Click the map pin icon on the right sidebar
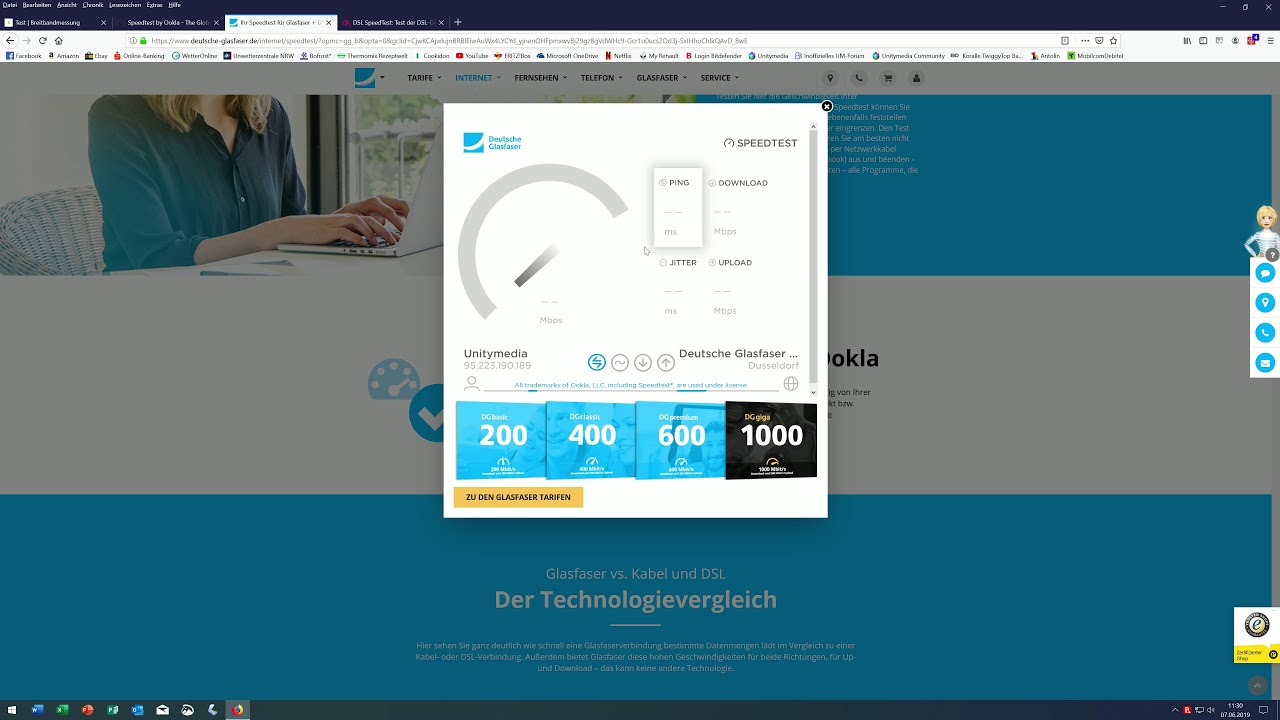 (x=1265, y=302)
